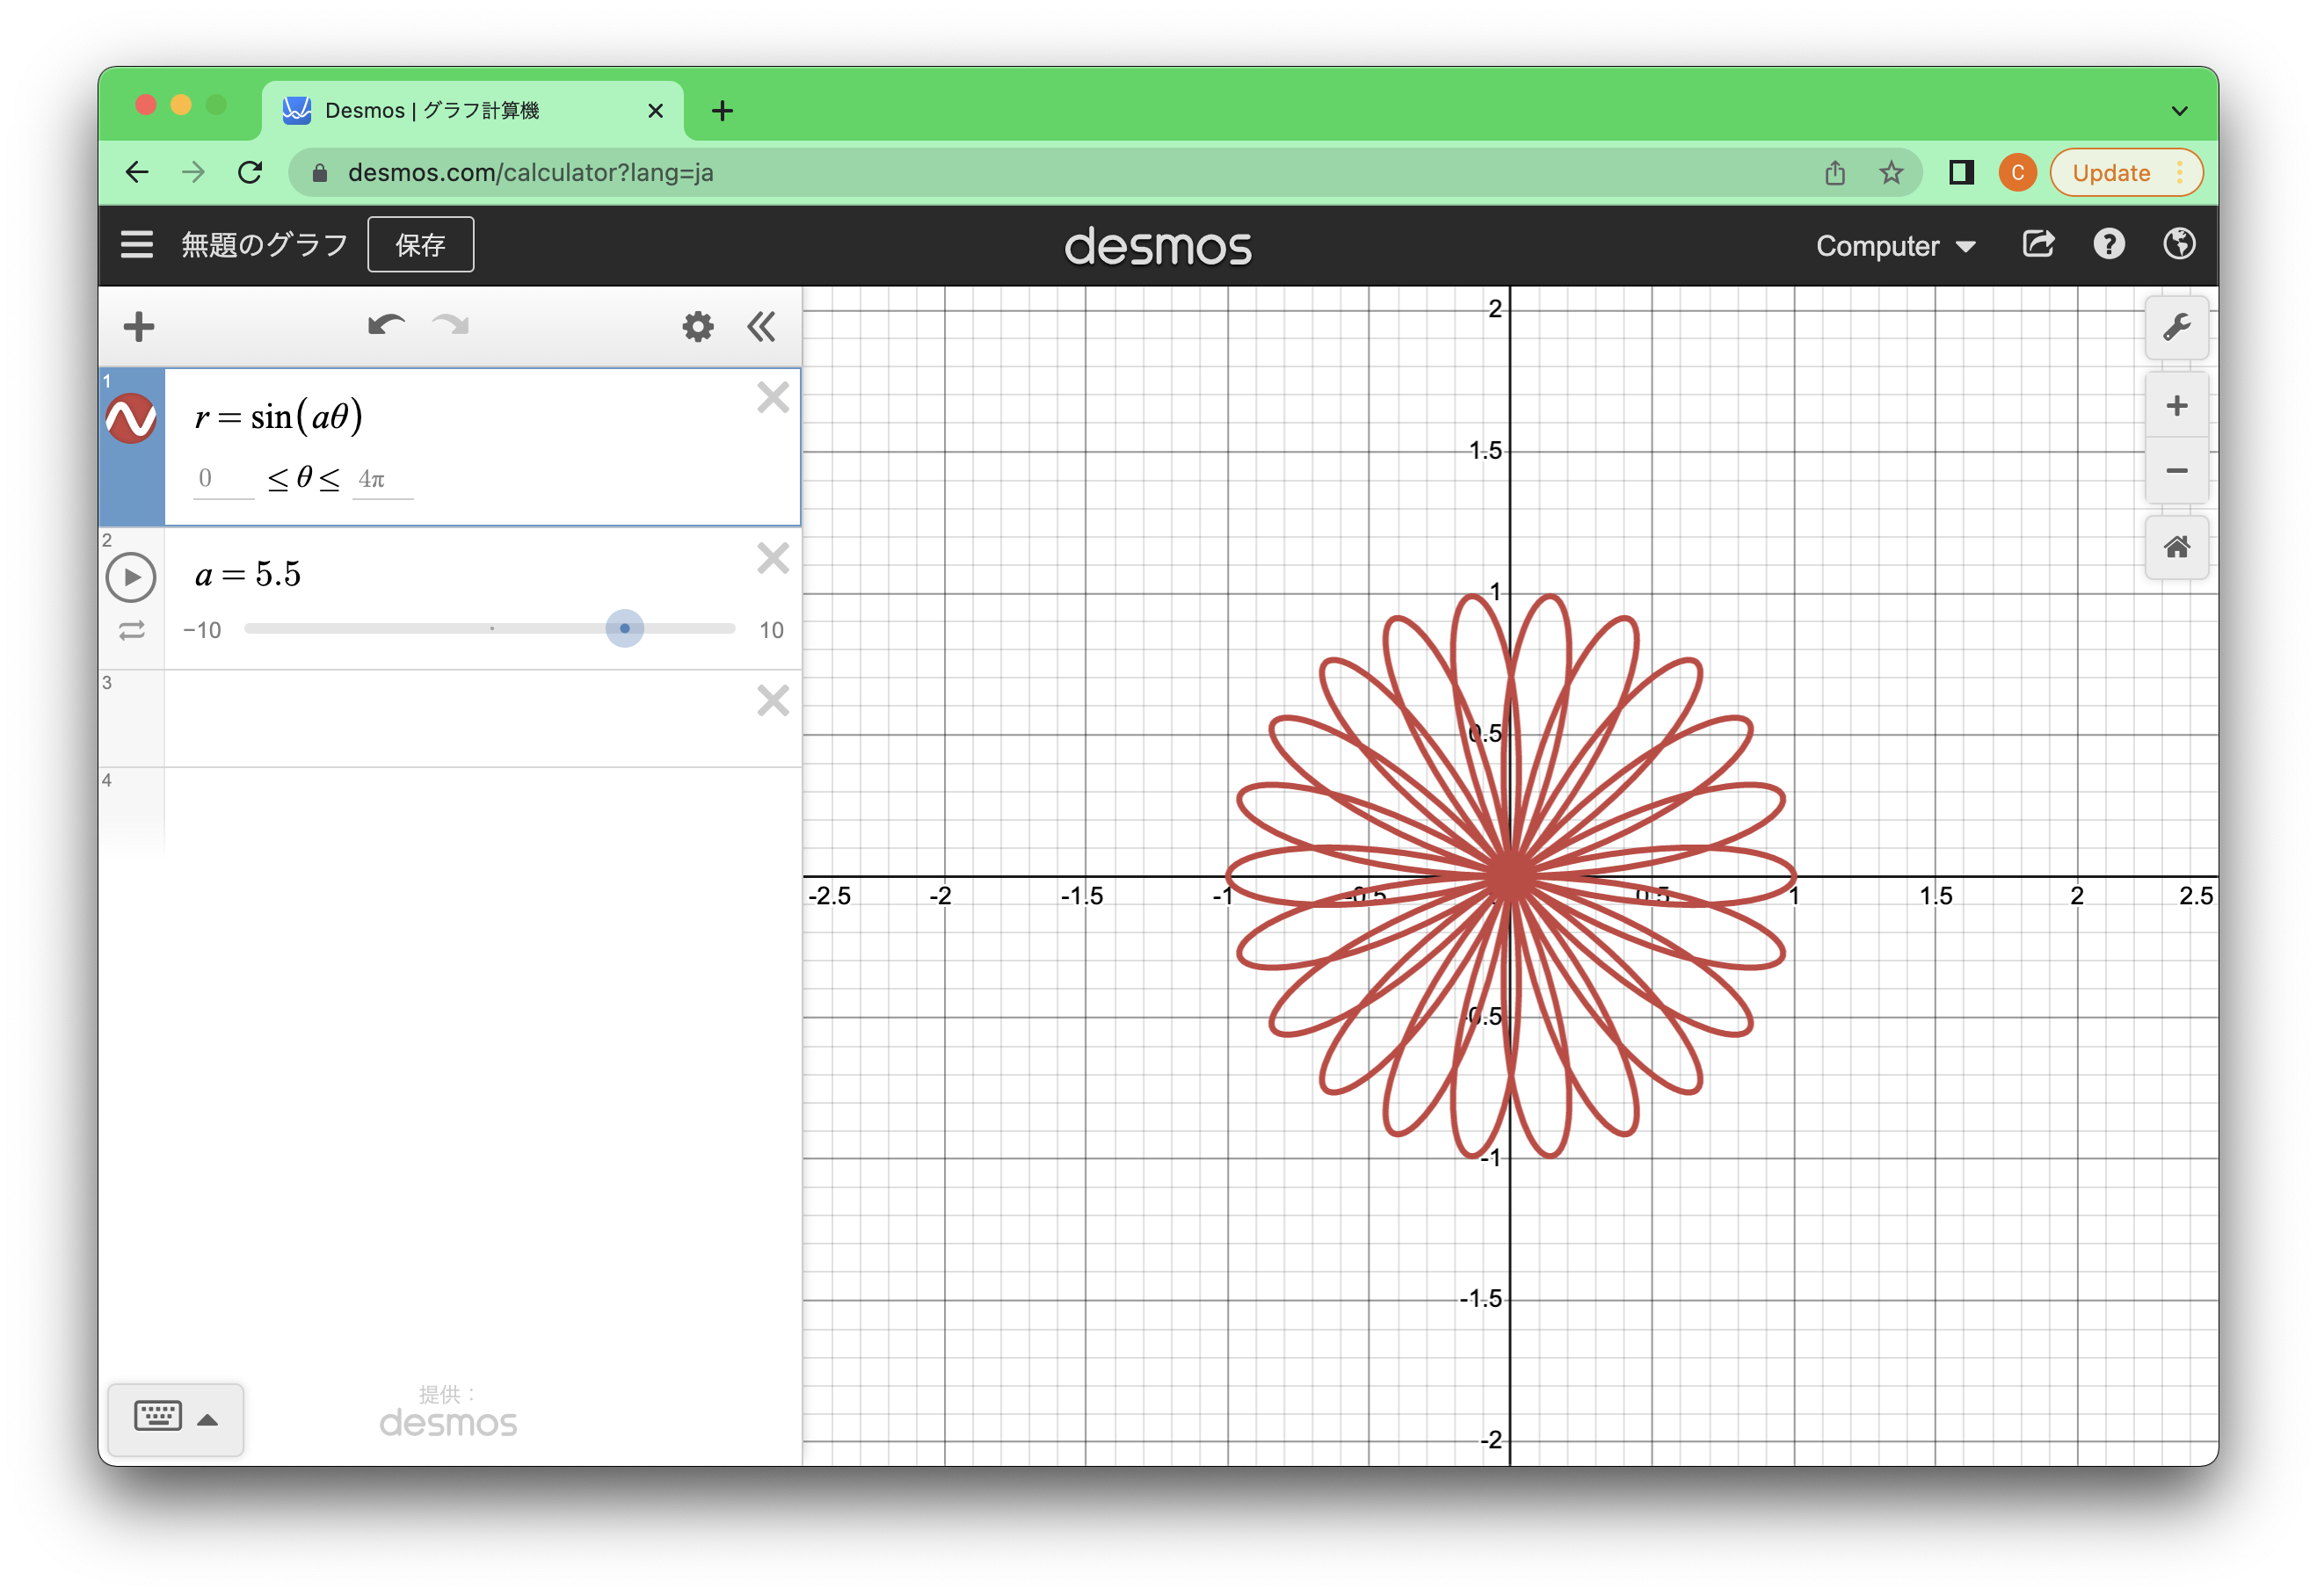Zoom out on the graph

[x=2176, y=470]
